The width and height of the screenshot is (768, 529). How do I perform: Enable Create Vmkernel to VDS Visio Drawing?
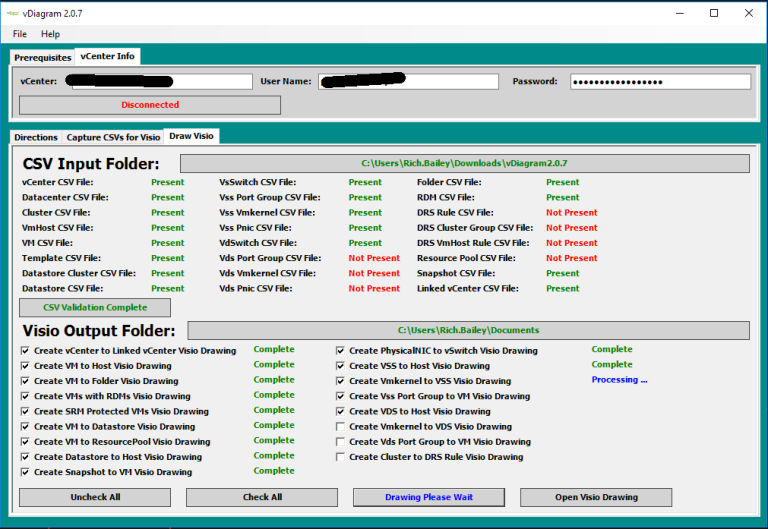tap(341, 427)
